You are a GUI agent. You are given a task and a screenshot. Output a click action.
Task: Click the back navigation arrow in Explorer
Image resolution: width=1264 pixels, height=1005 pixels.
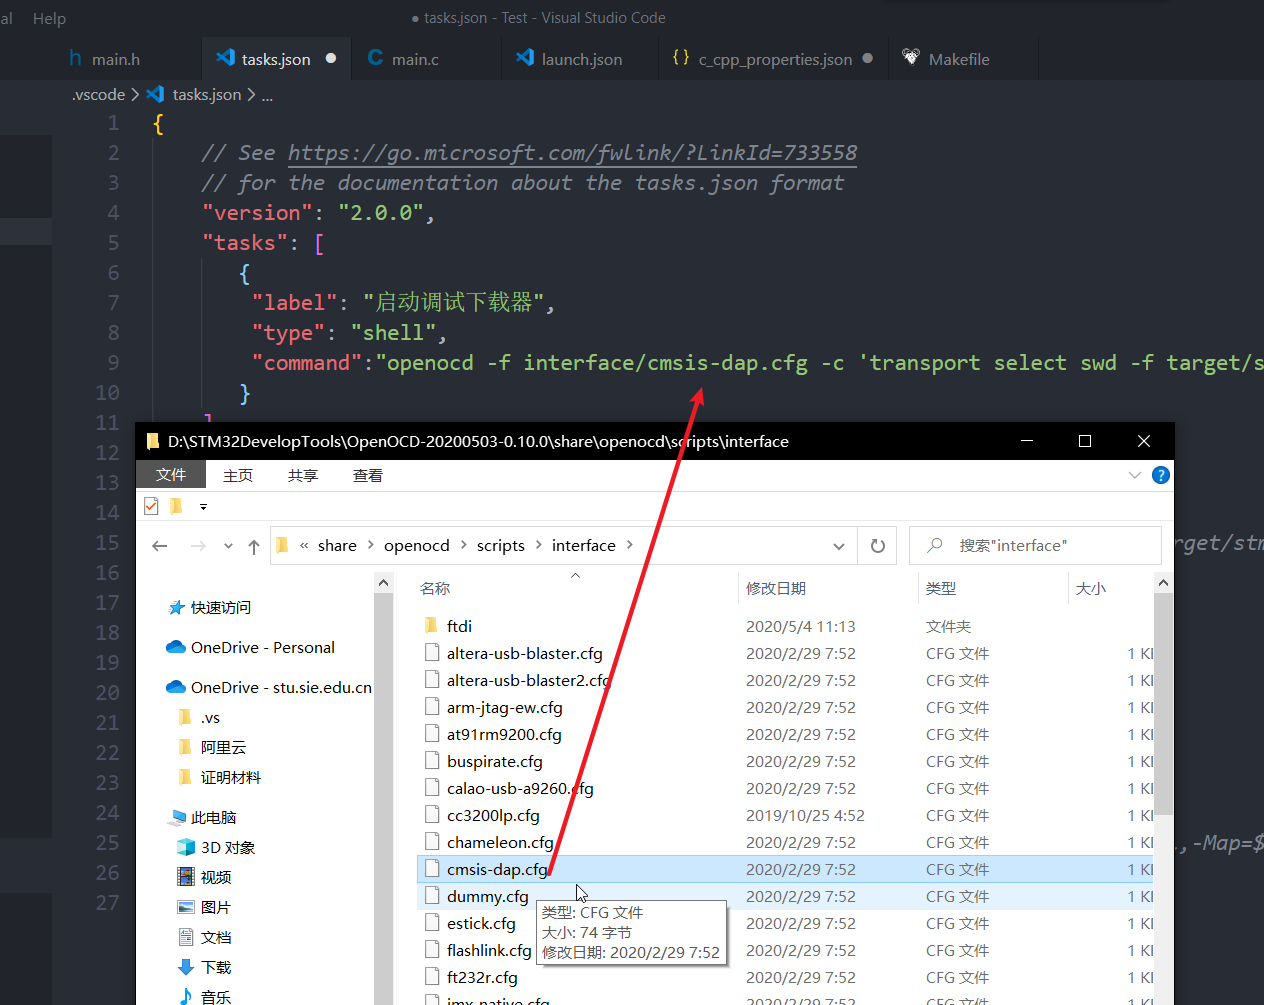(159, 545)
